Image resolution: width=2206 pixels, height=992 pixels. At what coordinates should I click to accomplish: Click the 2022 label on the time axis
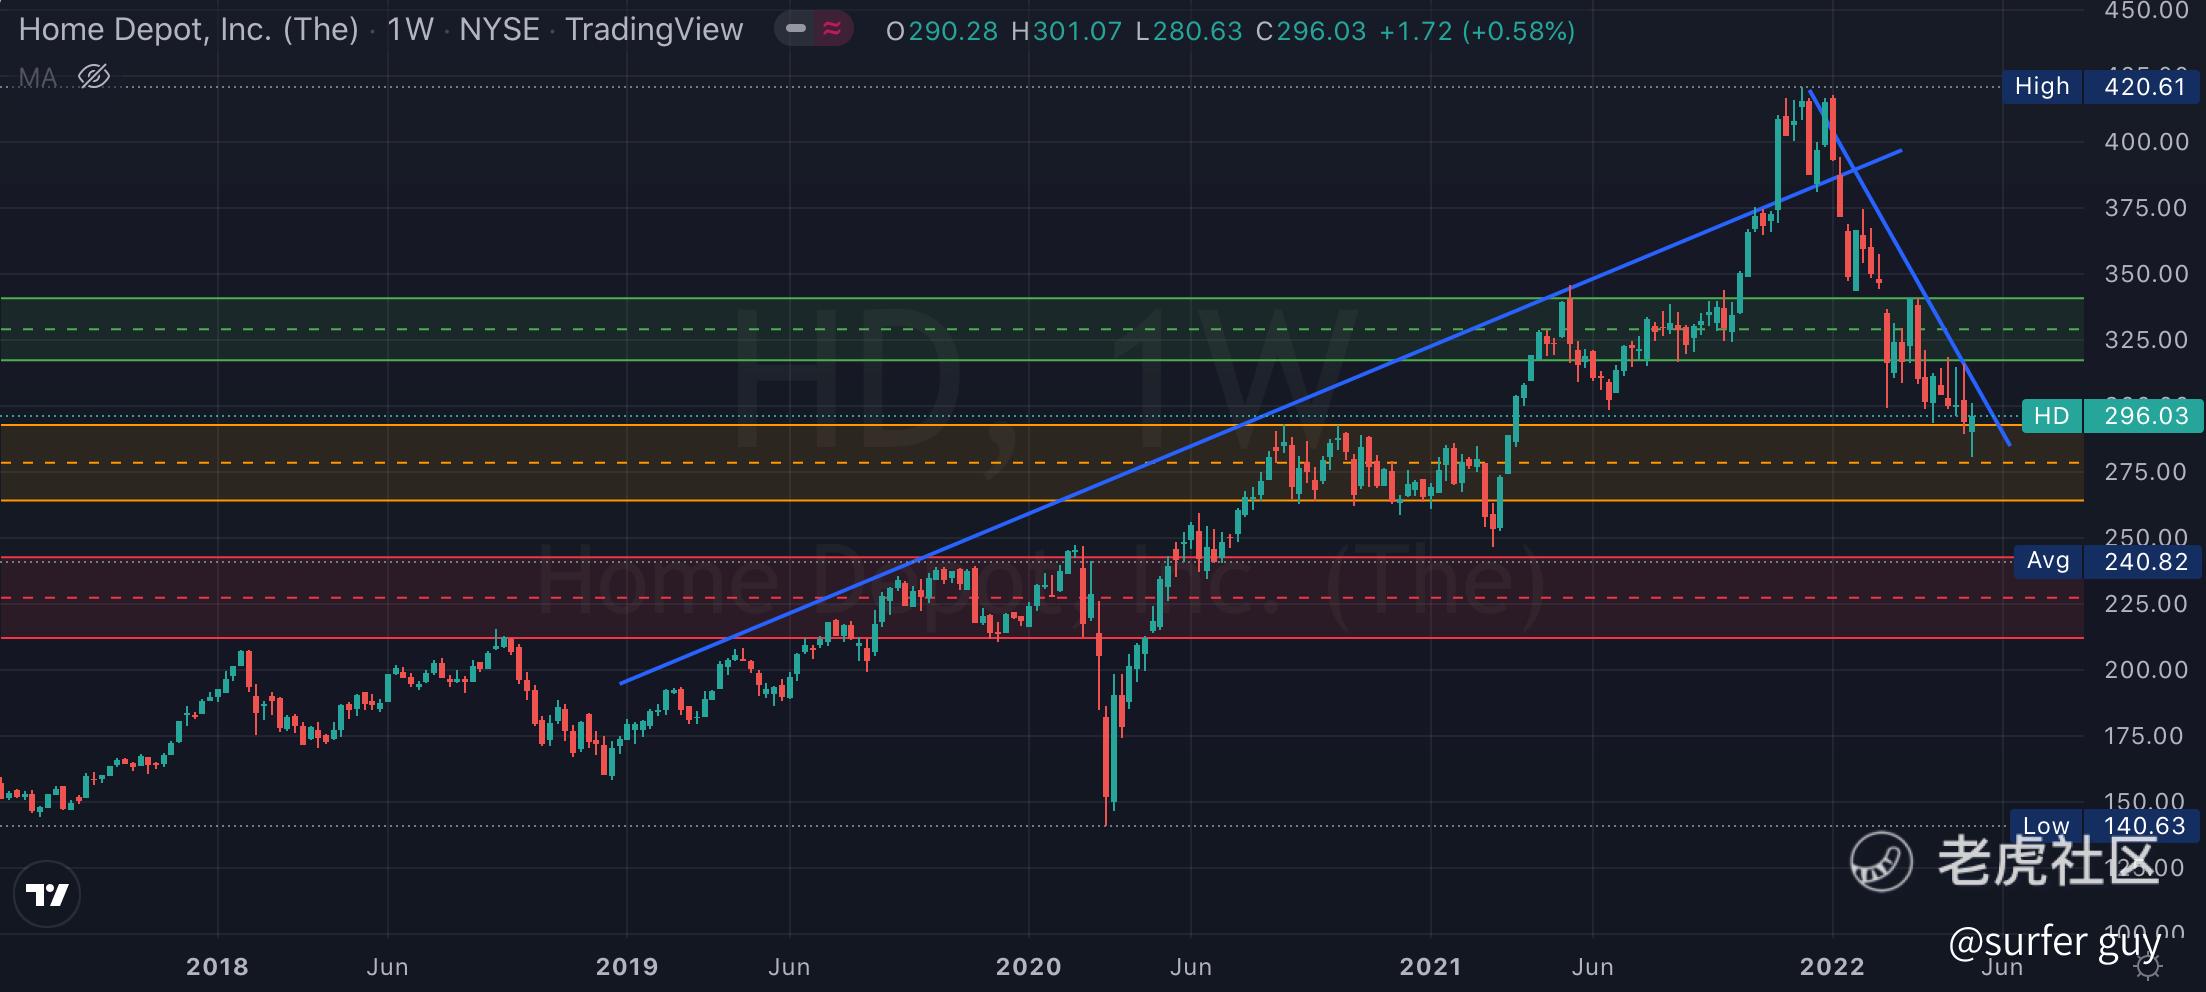click(1832, 967)
